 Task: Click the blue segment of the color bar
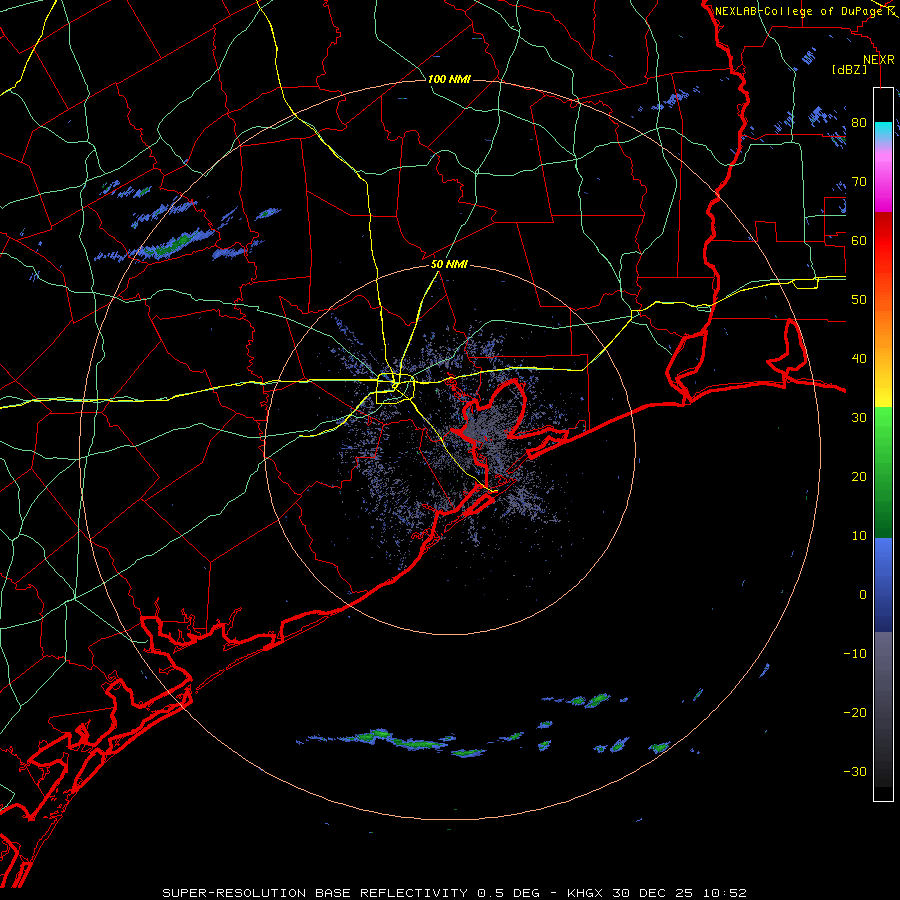tap(883, 585)
